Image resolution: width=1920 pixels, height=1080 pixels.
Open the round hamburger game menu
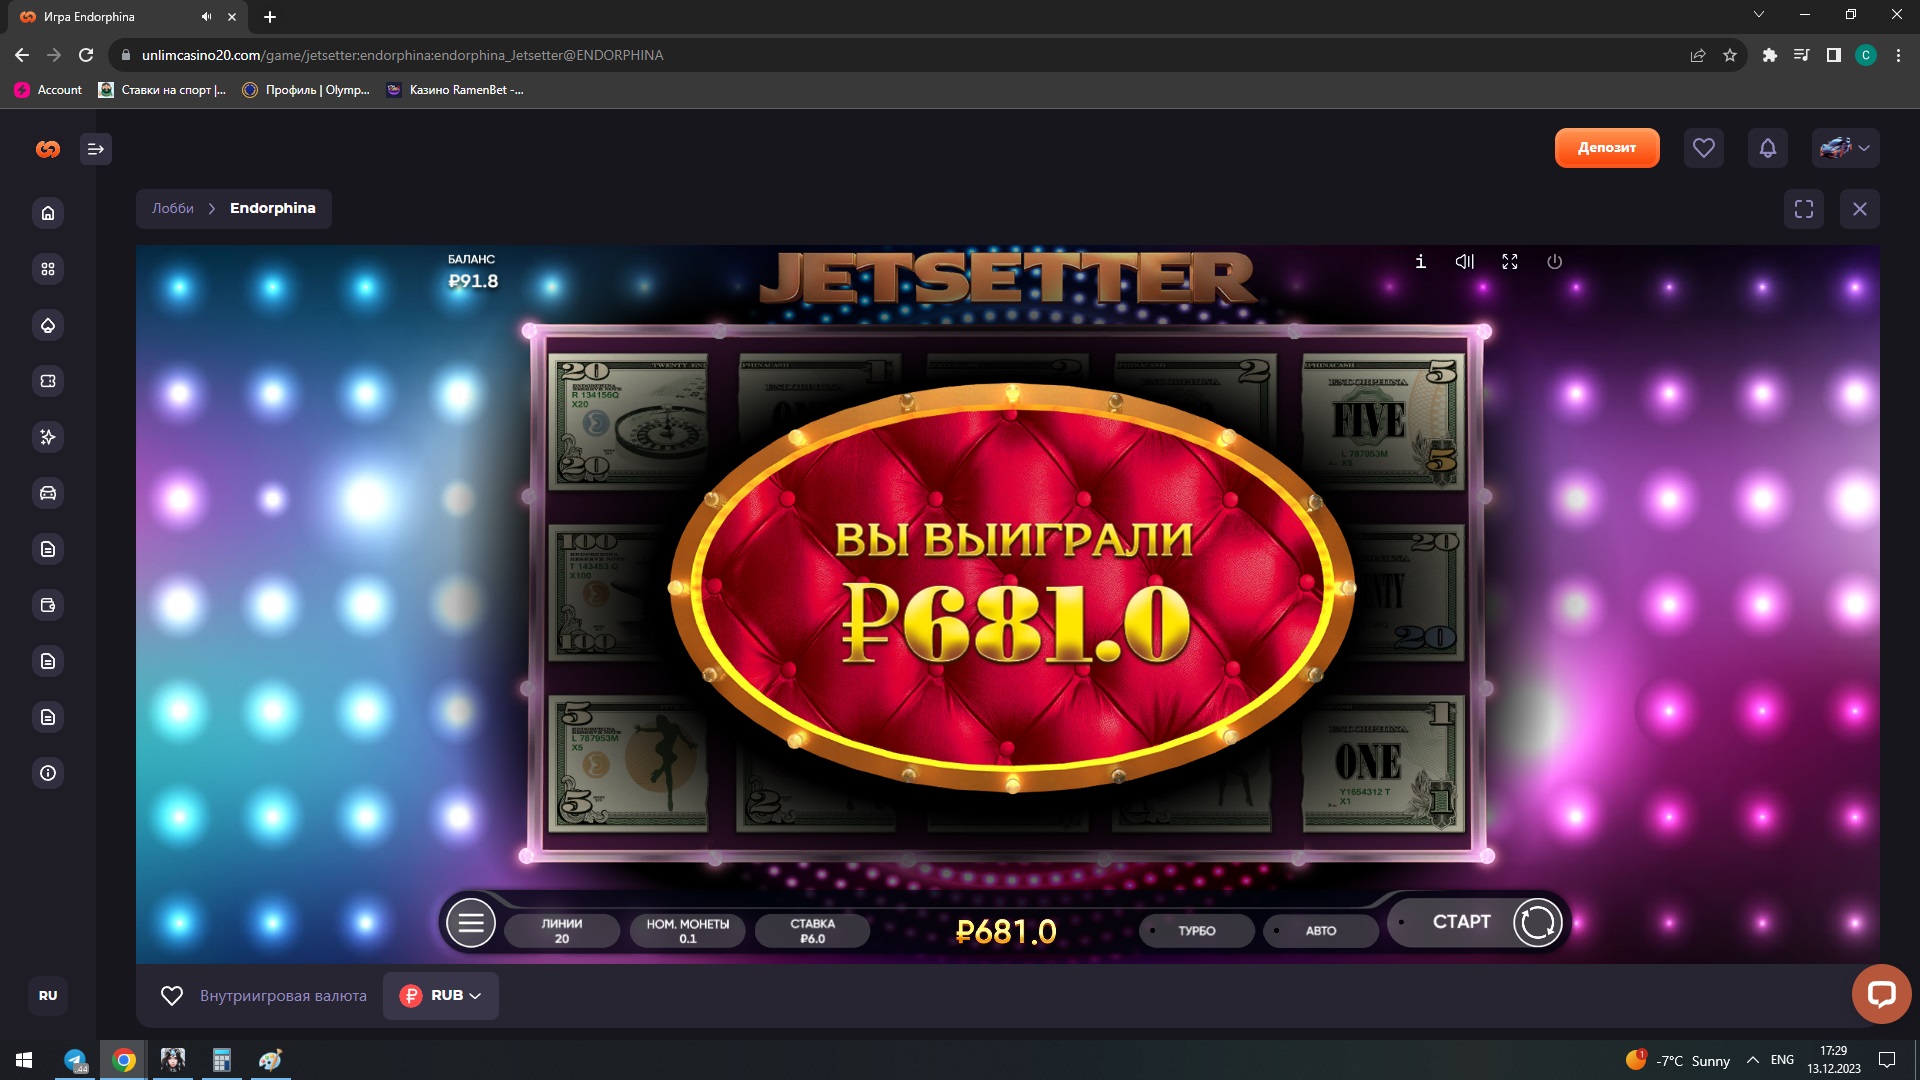click(x=471, y=923)
